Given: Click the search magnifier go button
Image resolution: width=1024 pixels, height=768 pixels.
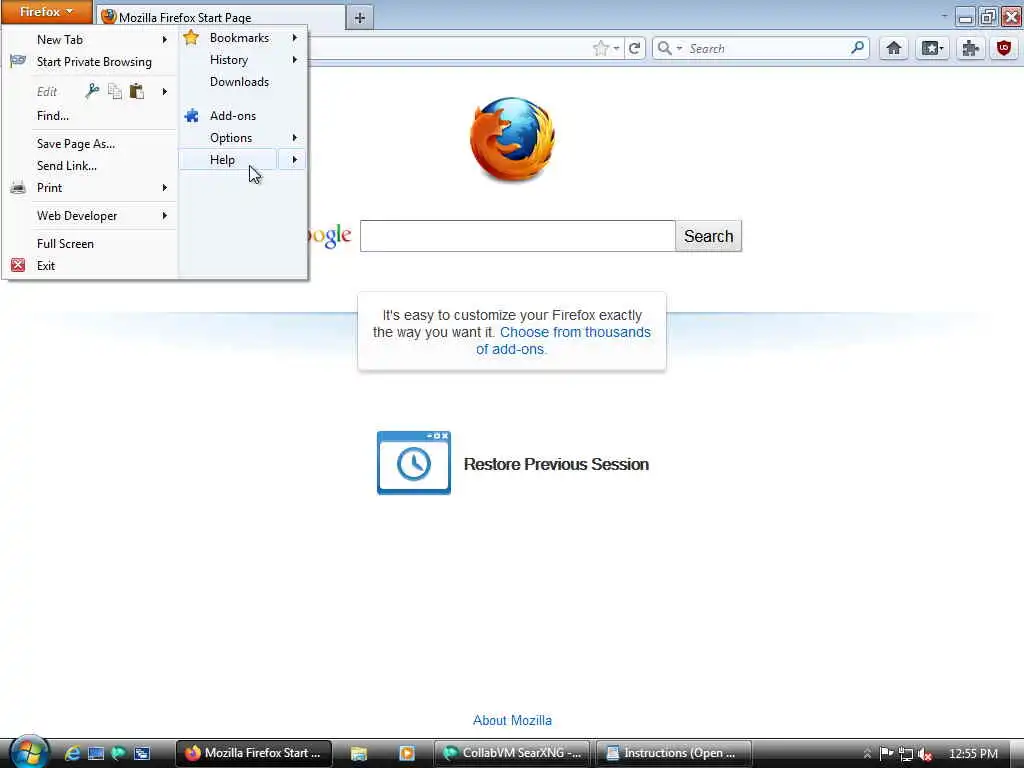Looking at the screenshot, I should pos(857,48).
